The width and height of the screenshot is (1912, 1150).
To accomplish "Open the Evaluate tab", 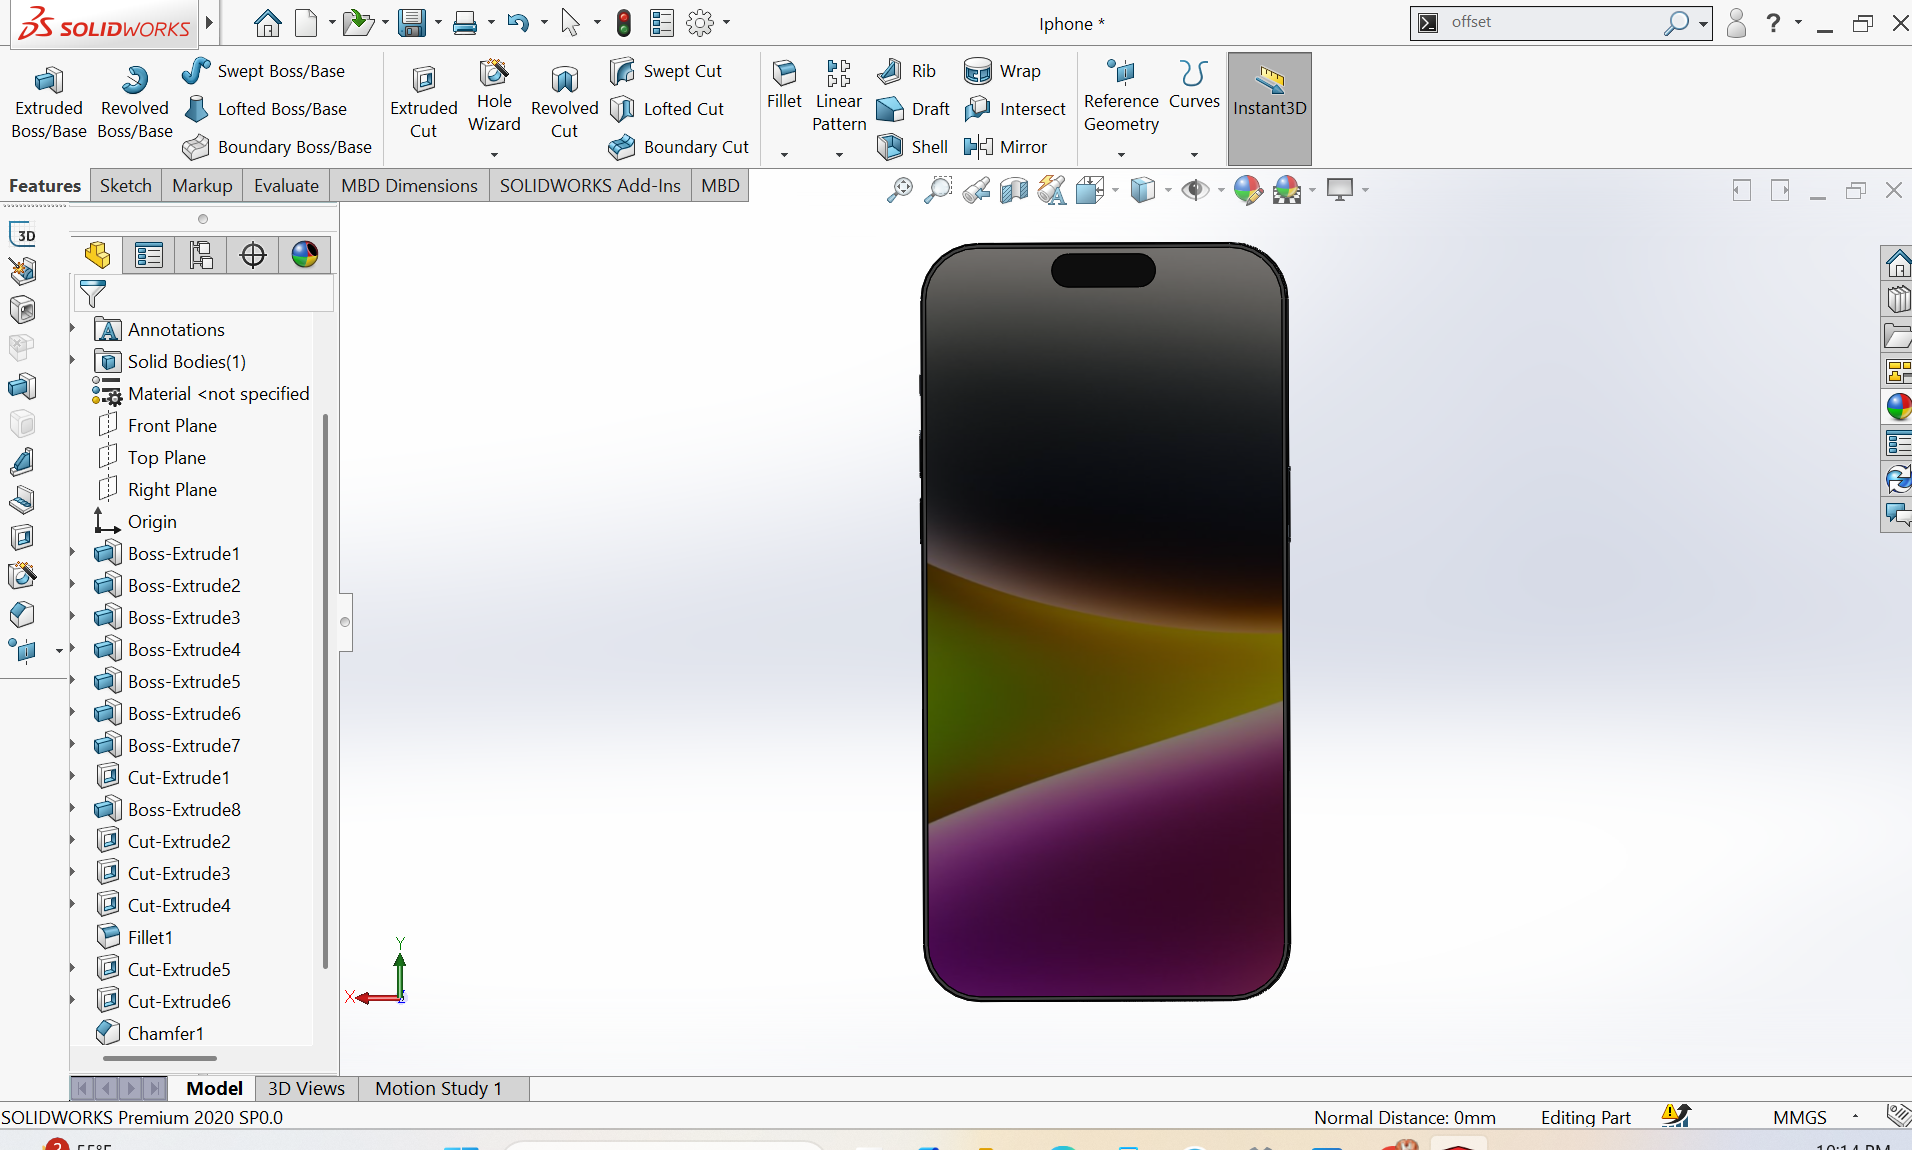I will coord(286,186).
